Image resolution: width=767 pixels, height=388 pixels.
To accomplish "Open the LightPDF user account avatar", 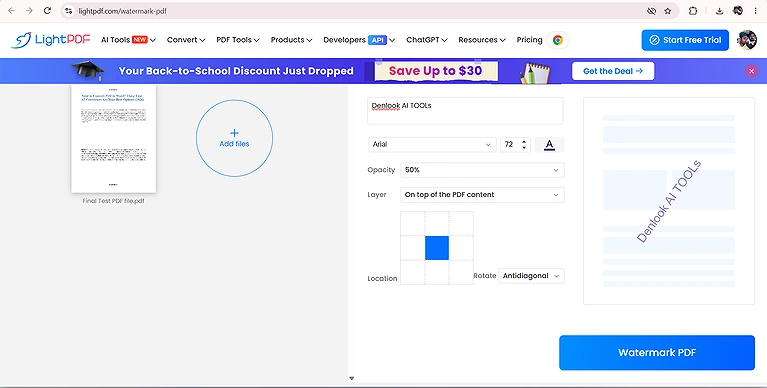I will click(x=747, y=40).
